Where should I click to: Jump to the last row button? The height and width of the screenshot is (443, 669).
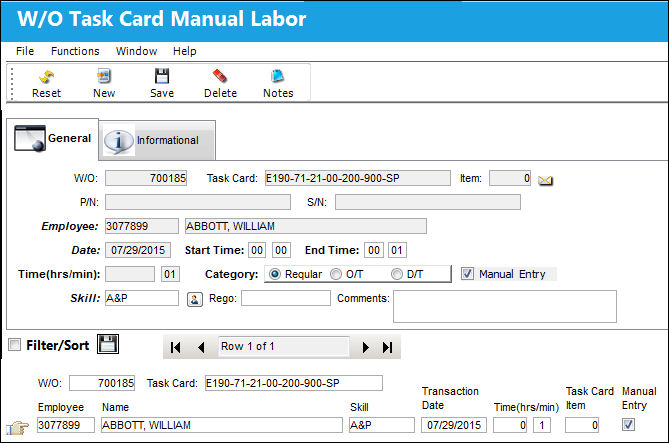point(387,347)
